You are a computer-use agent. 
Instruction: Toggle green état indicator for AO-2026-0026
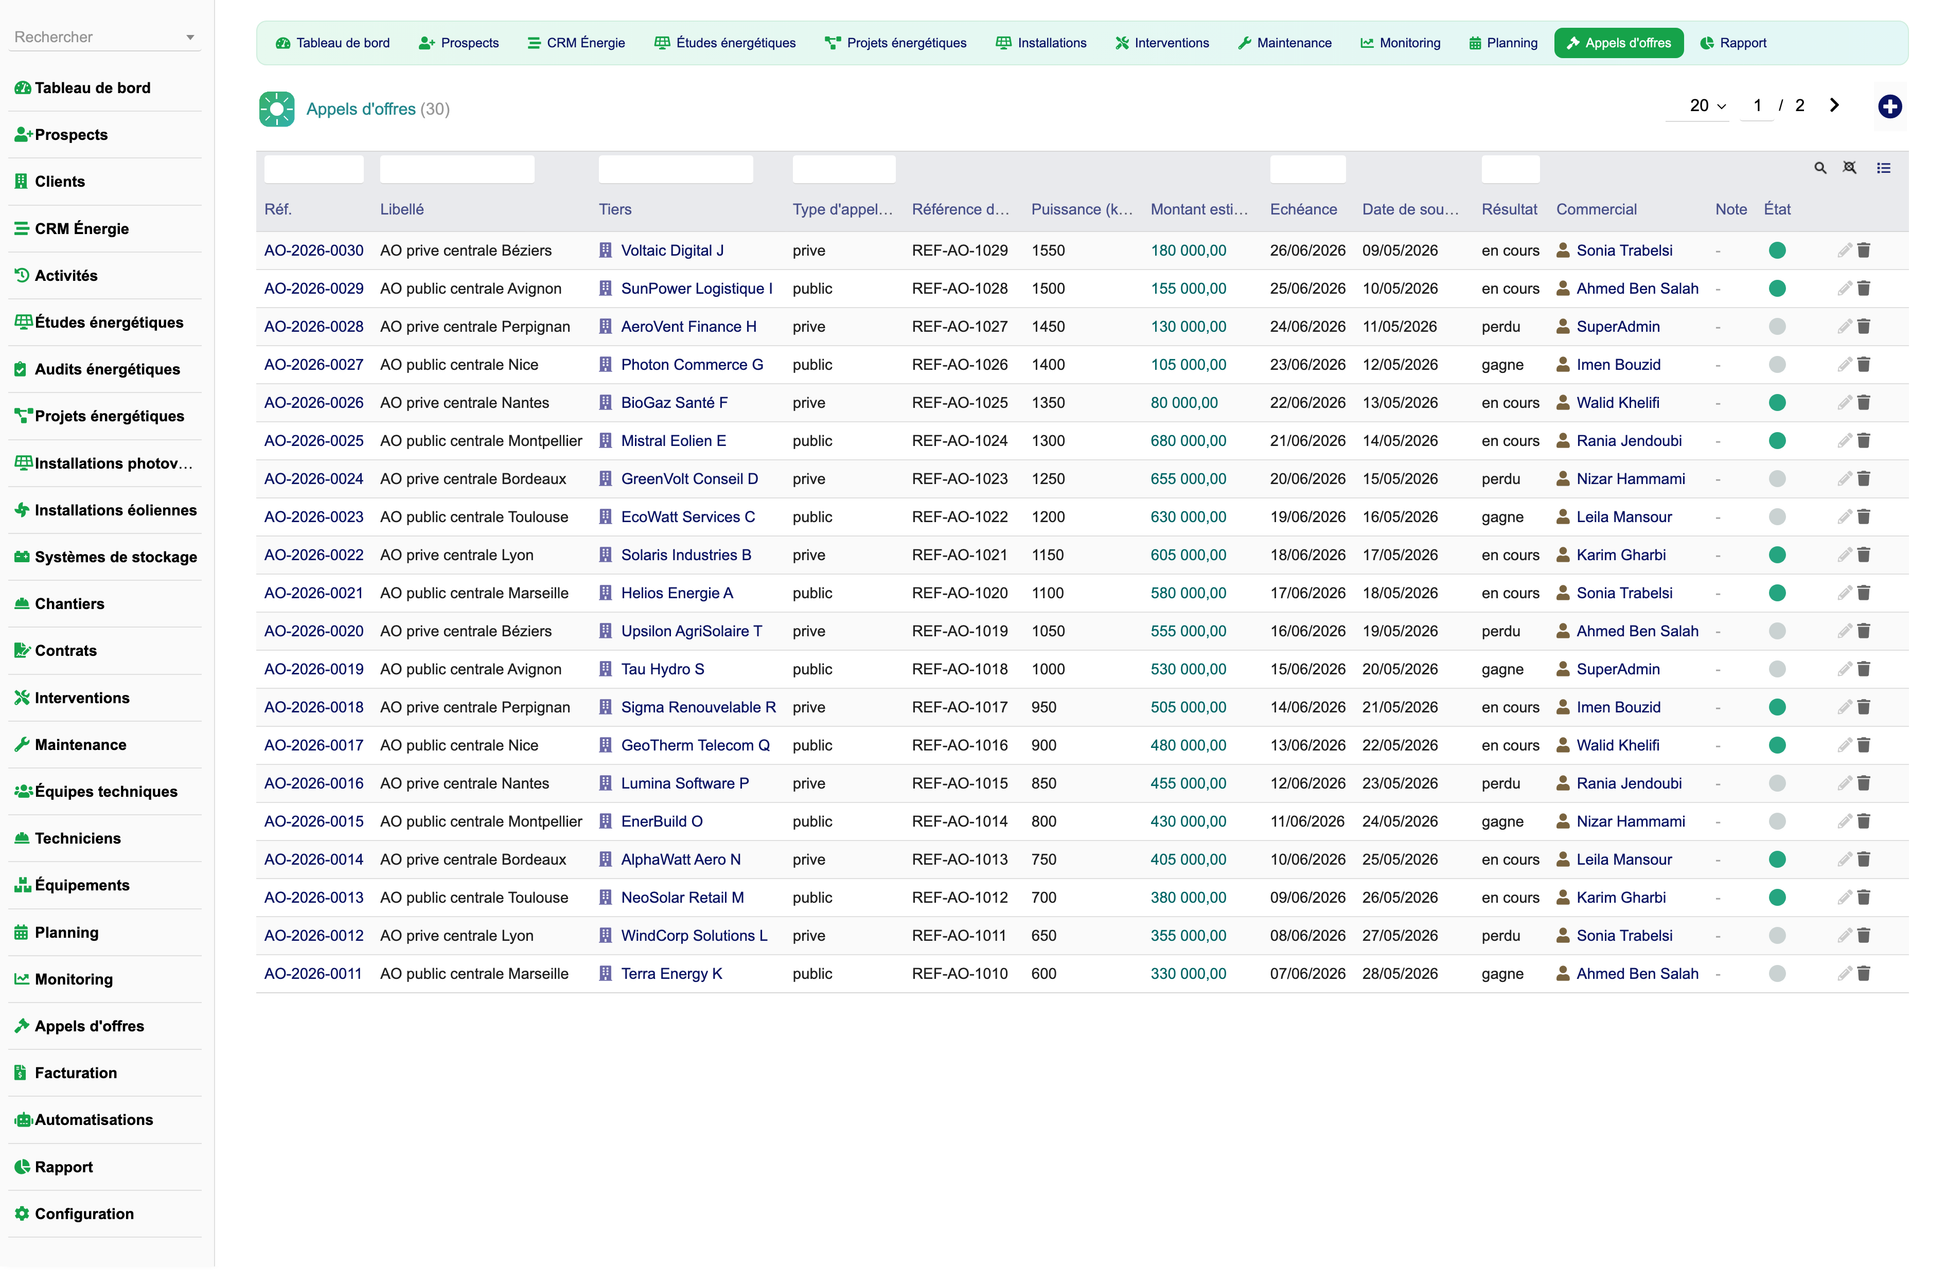click(x=1777, y=403)
